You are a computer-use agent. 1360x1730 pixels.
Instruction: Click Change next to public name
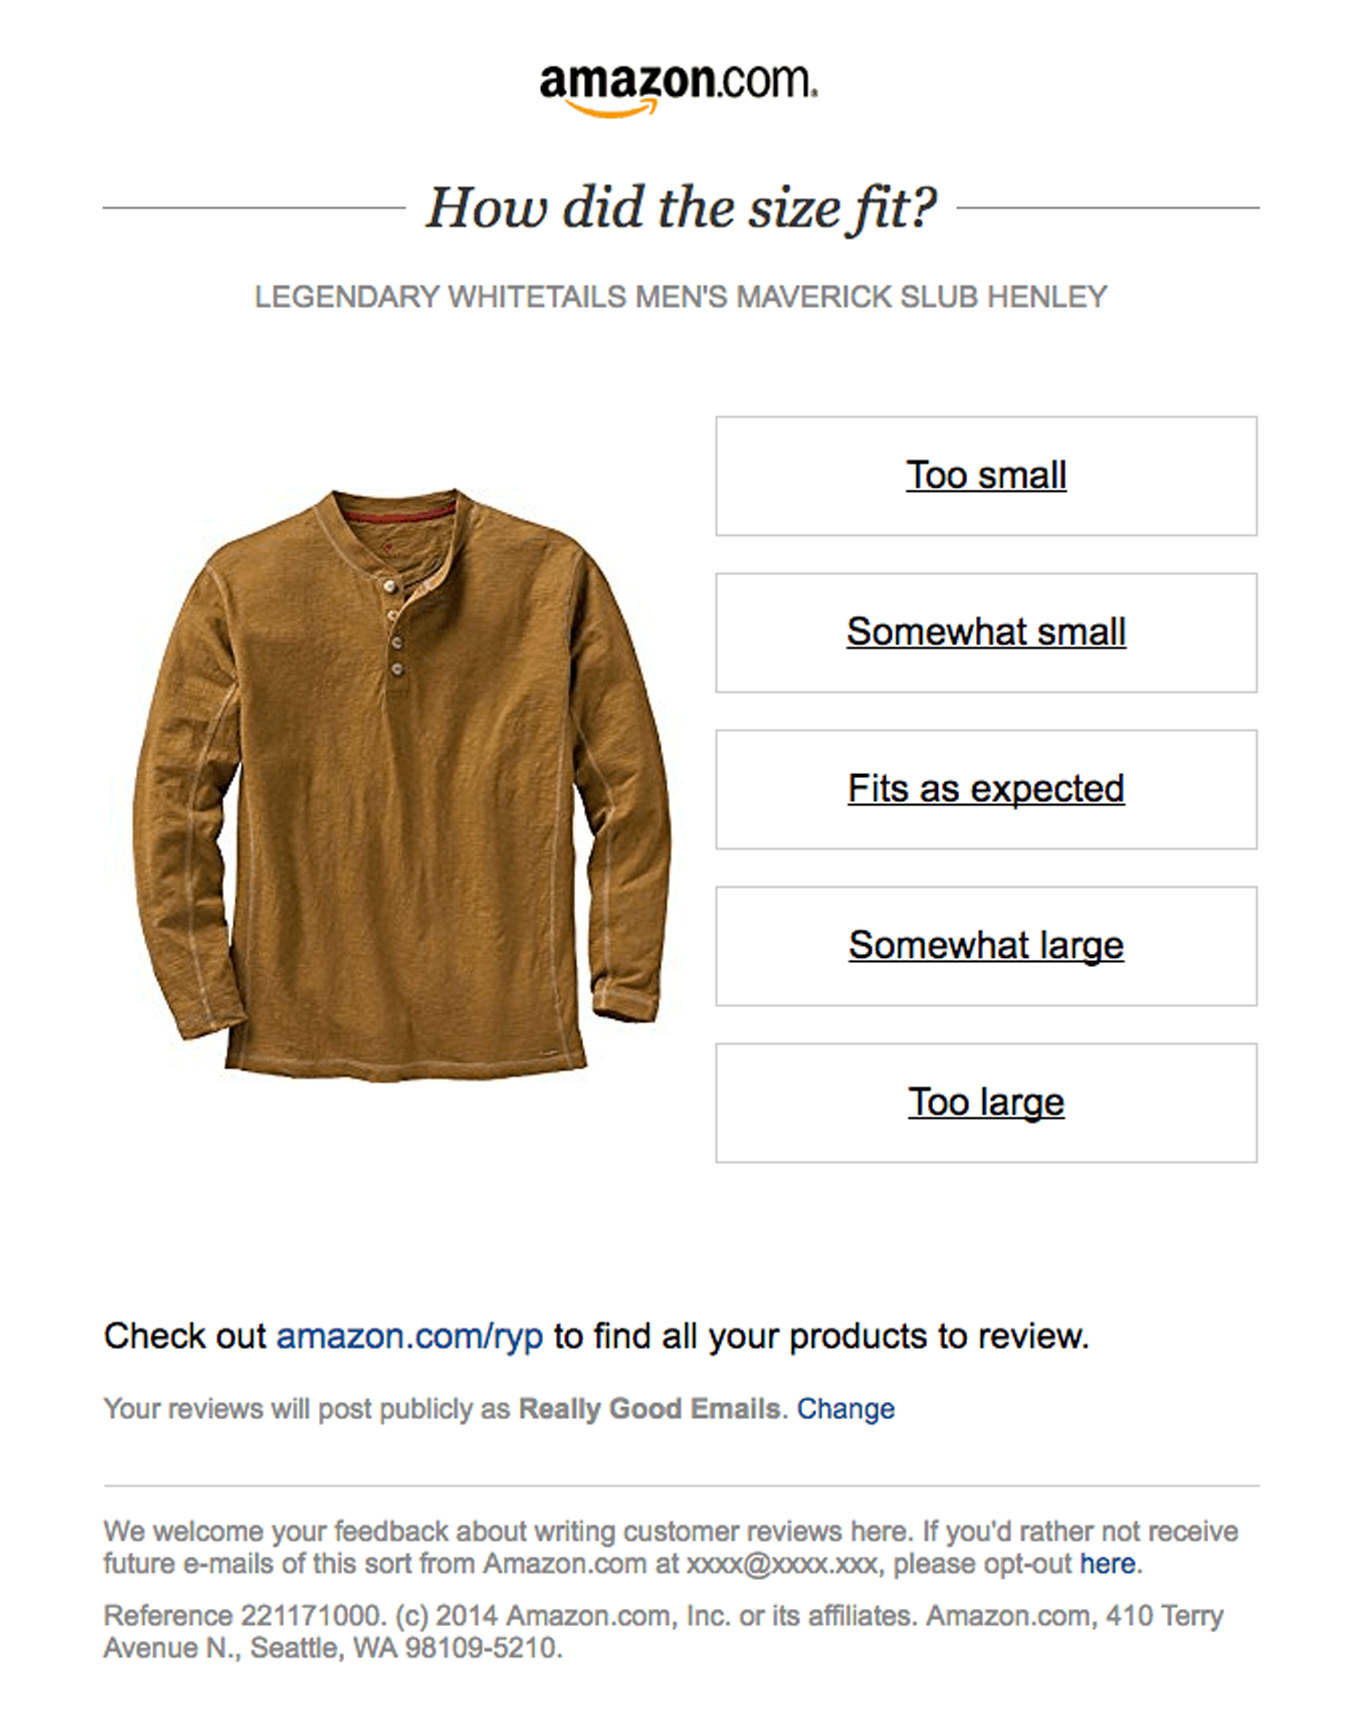[x=845, y=1409]
